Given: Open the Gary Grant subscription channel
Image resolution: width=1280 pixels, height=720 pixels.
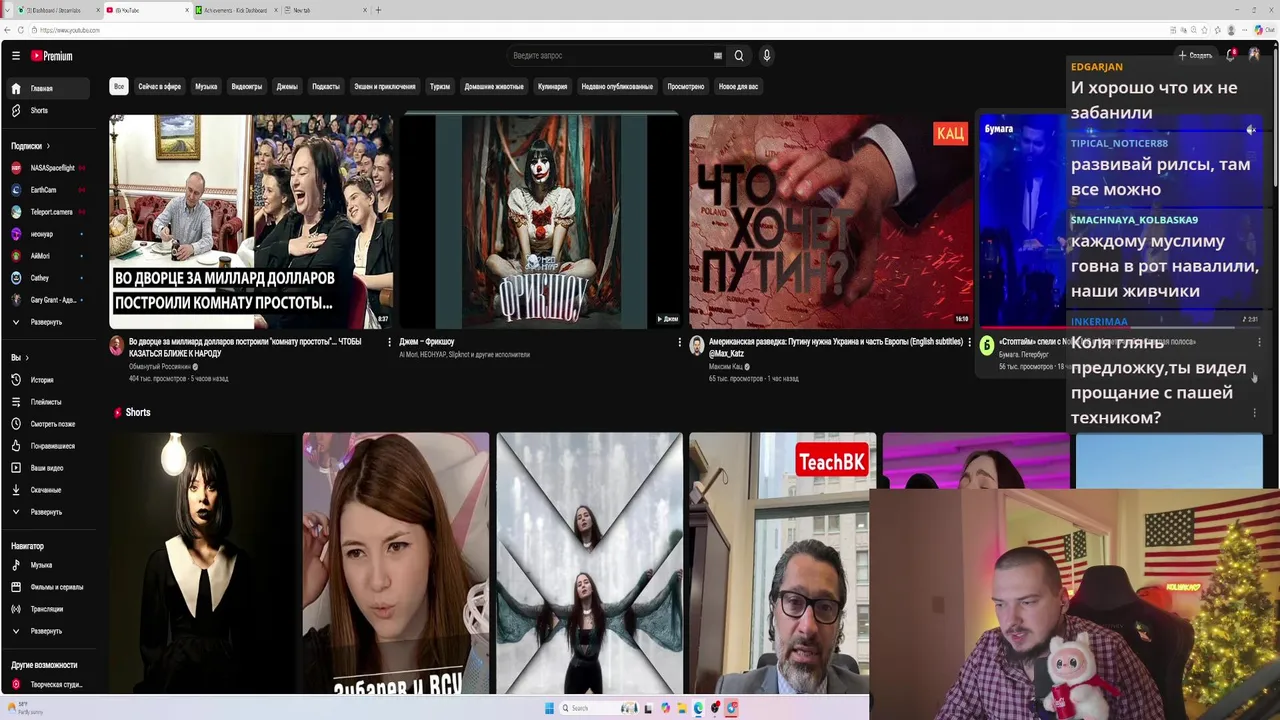Looking at the screenshot, I should tap(46, 300).
